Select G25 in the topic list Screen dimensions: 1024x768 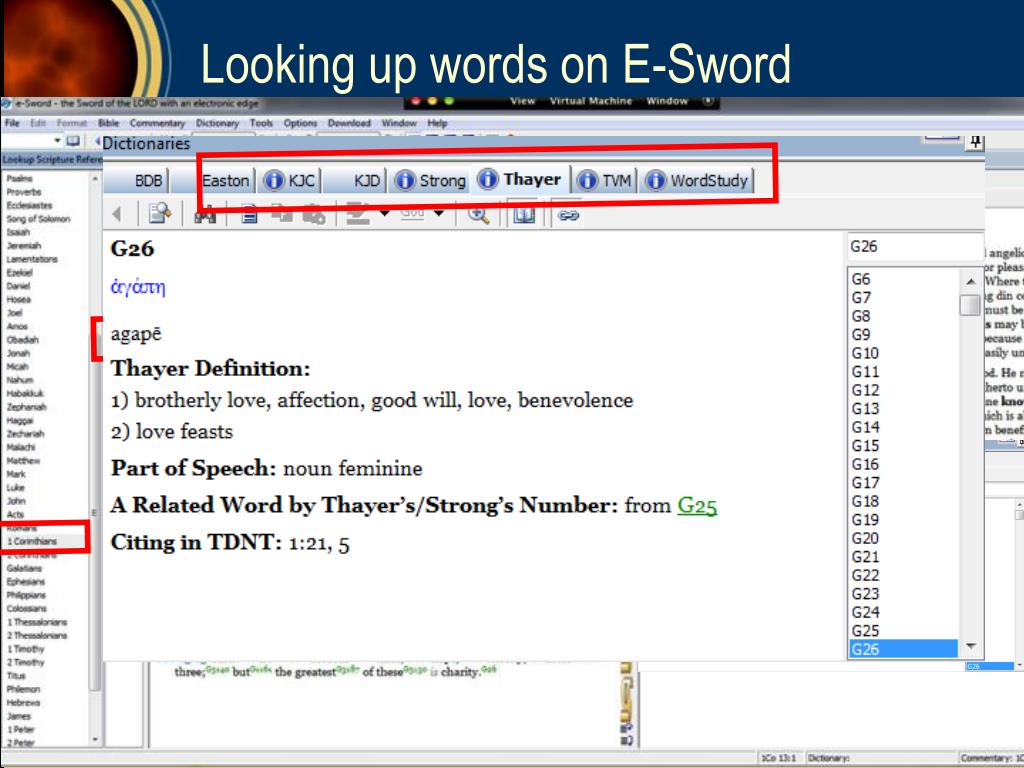click(x=865, y=631)
